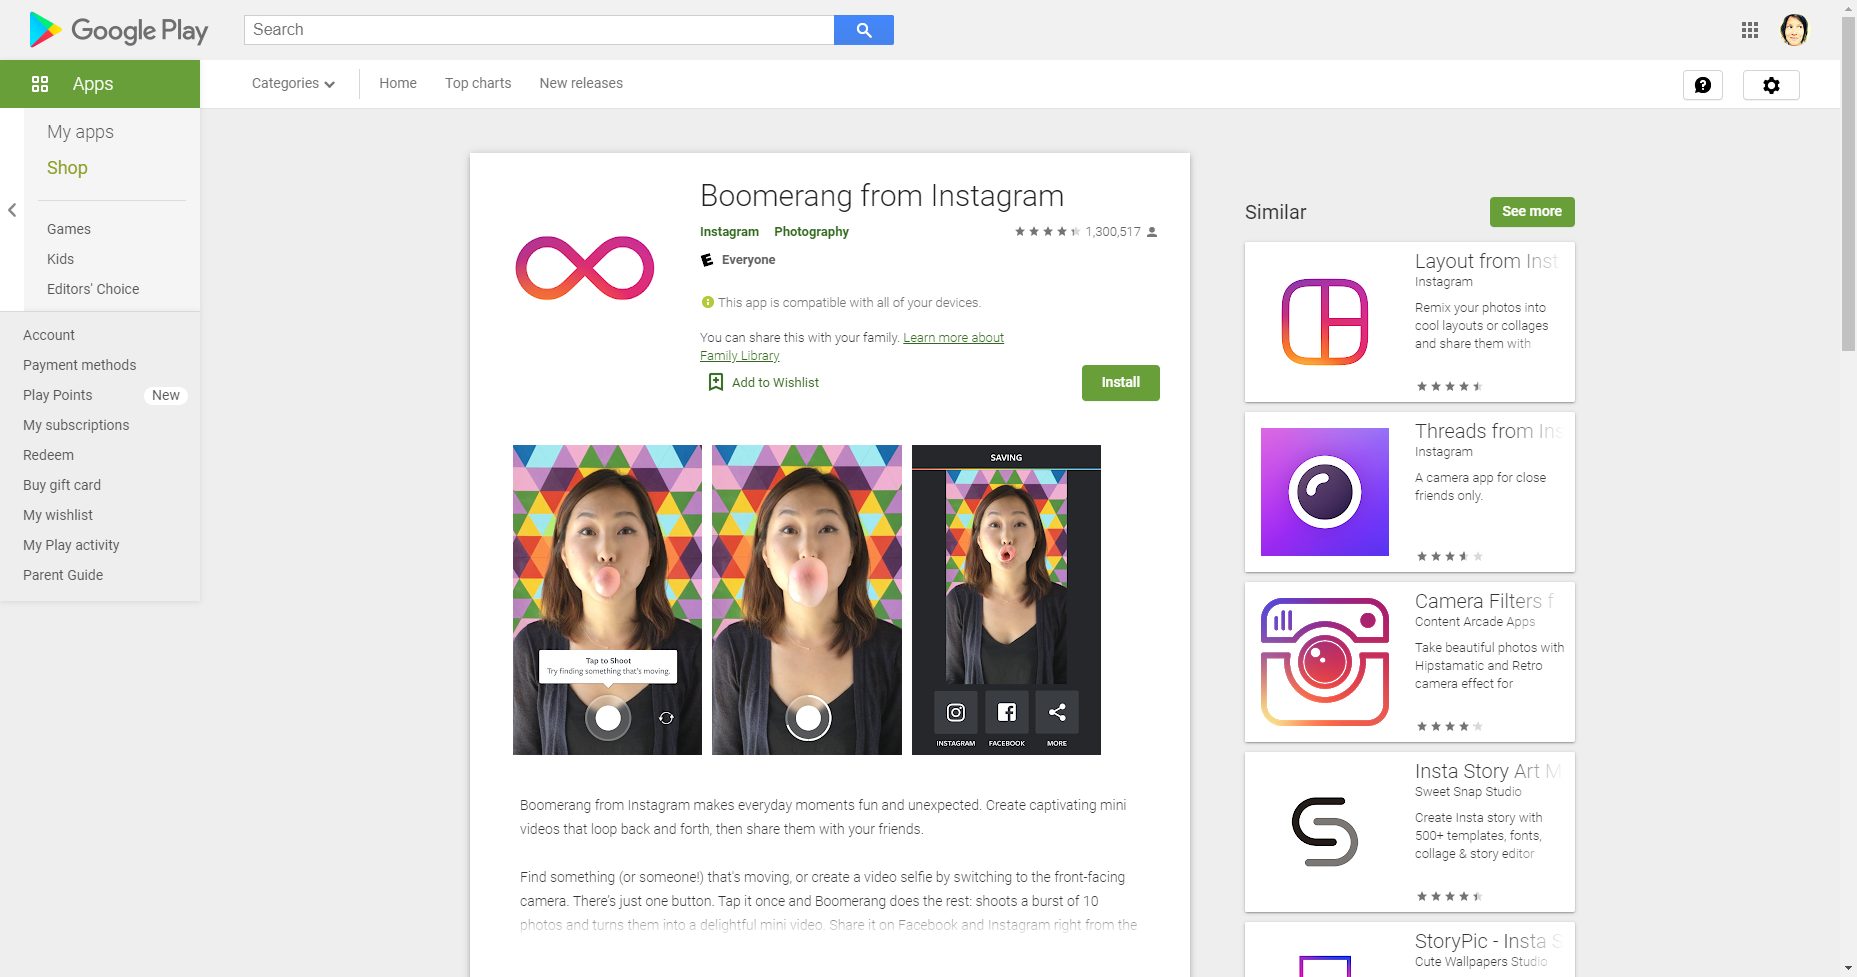
Task: Click into the Search input field
Action: (539, 30)
